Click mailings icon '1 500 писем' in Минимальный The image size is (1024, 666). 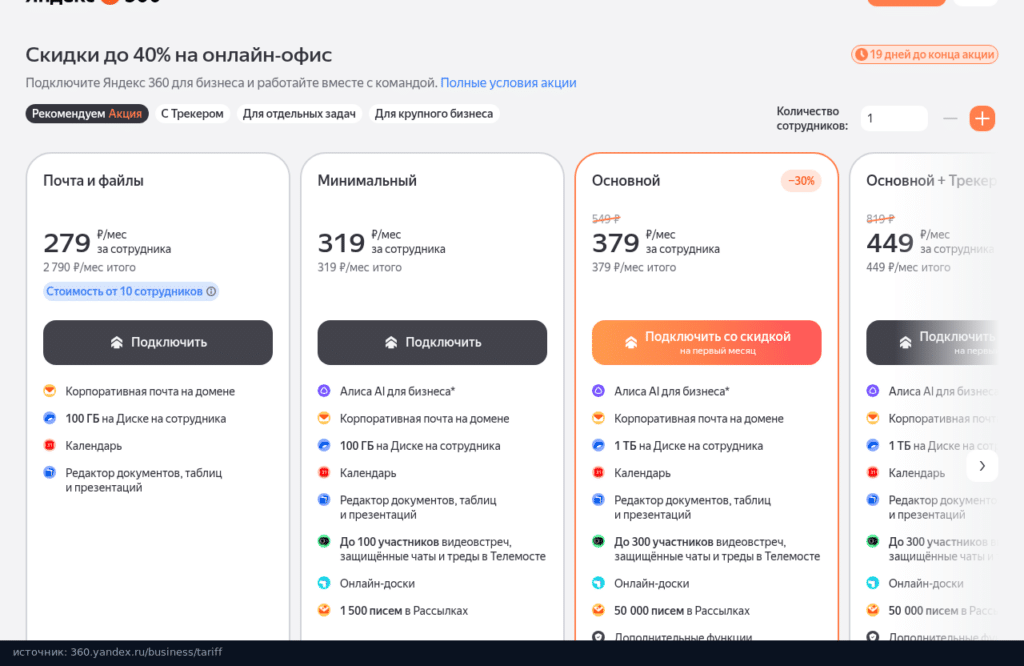coord(324,610)
